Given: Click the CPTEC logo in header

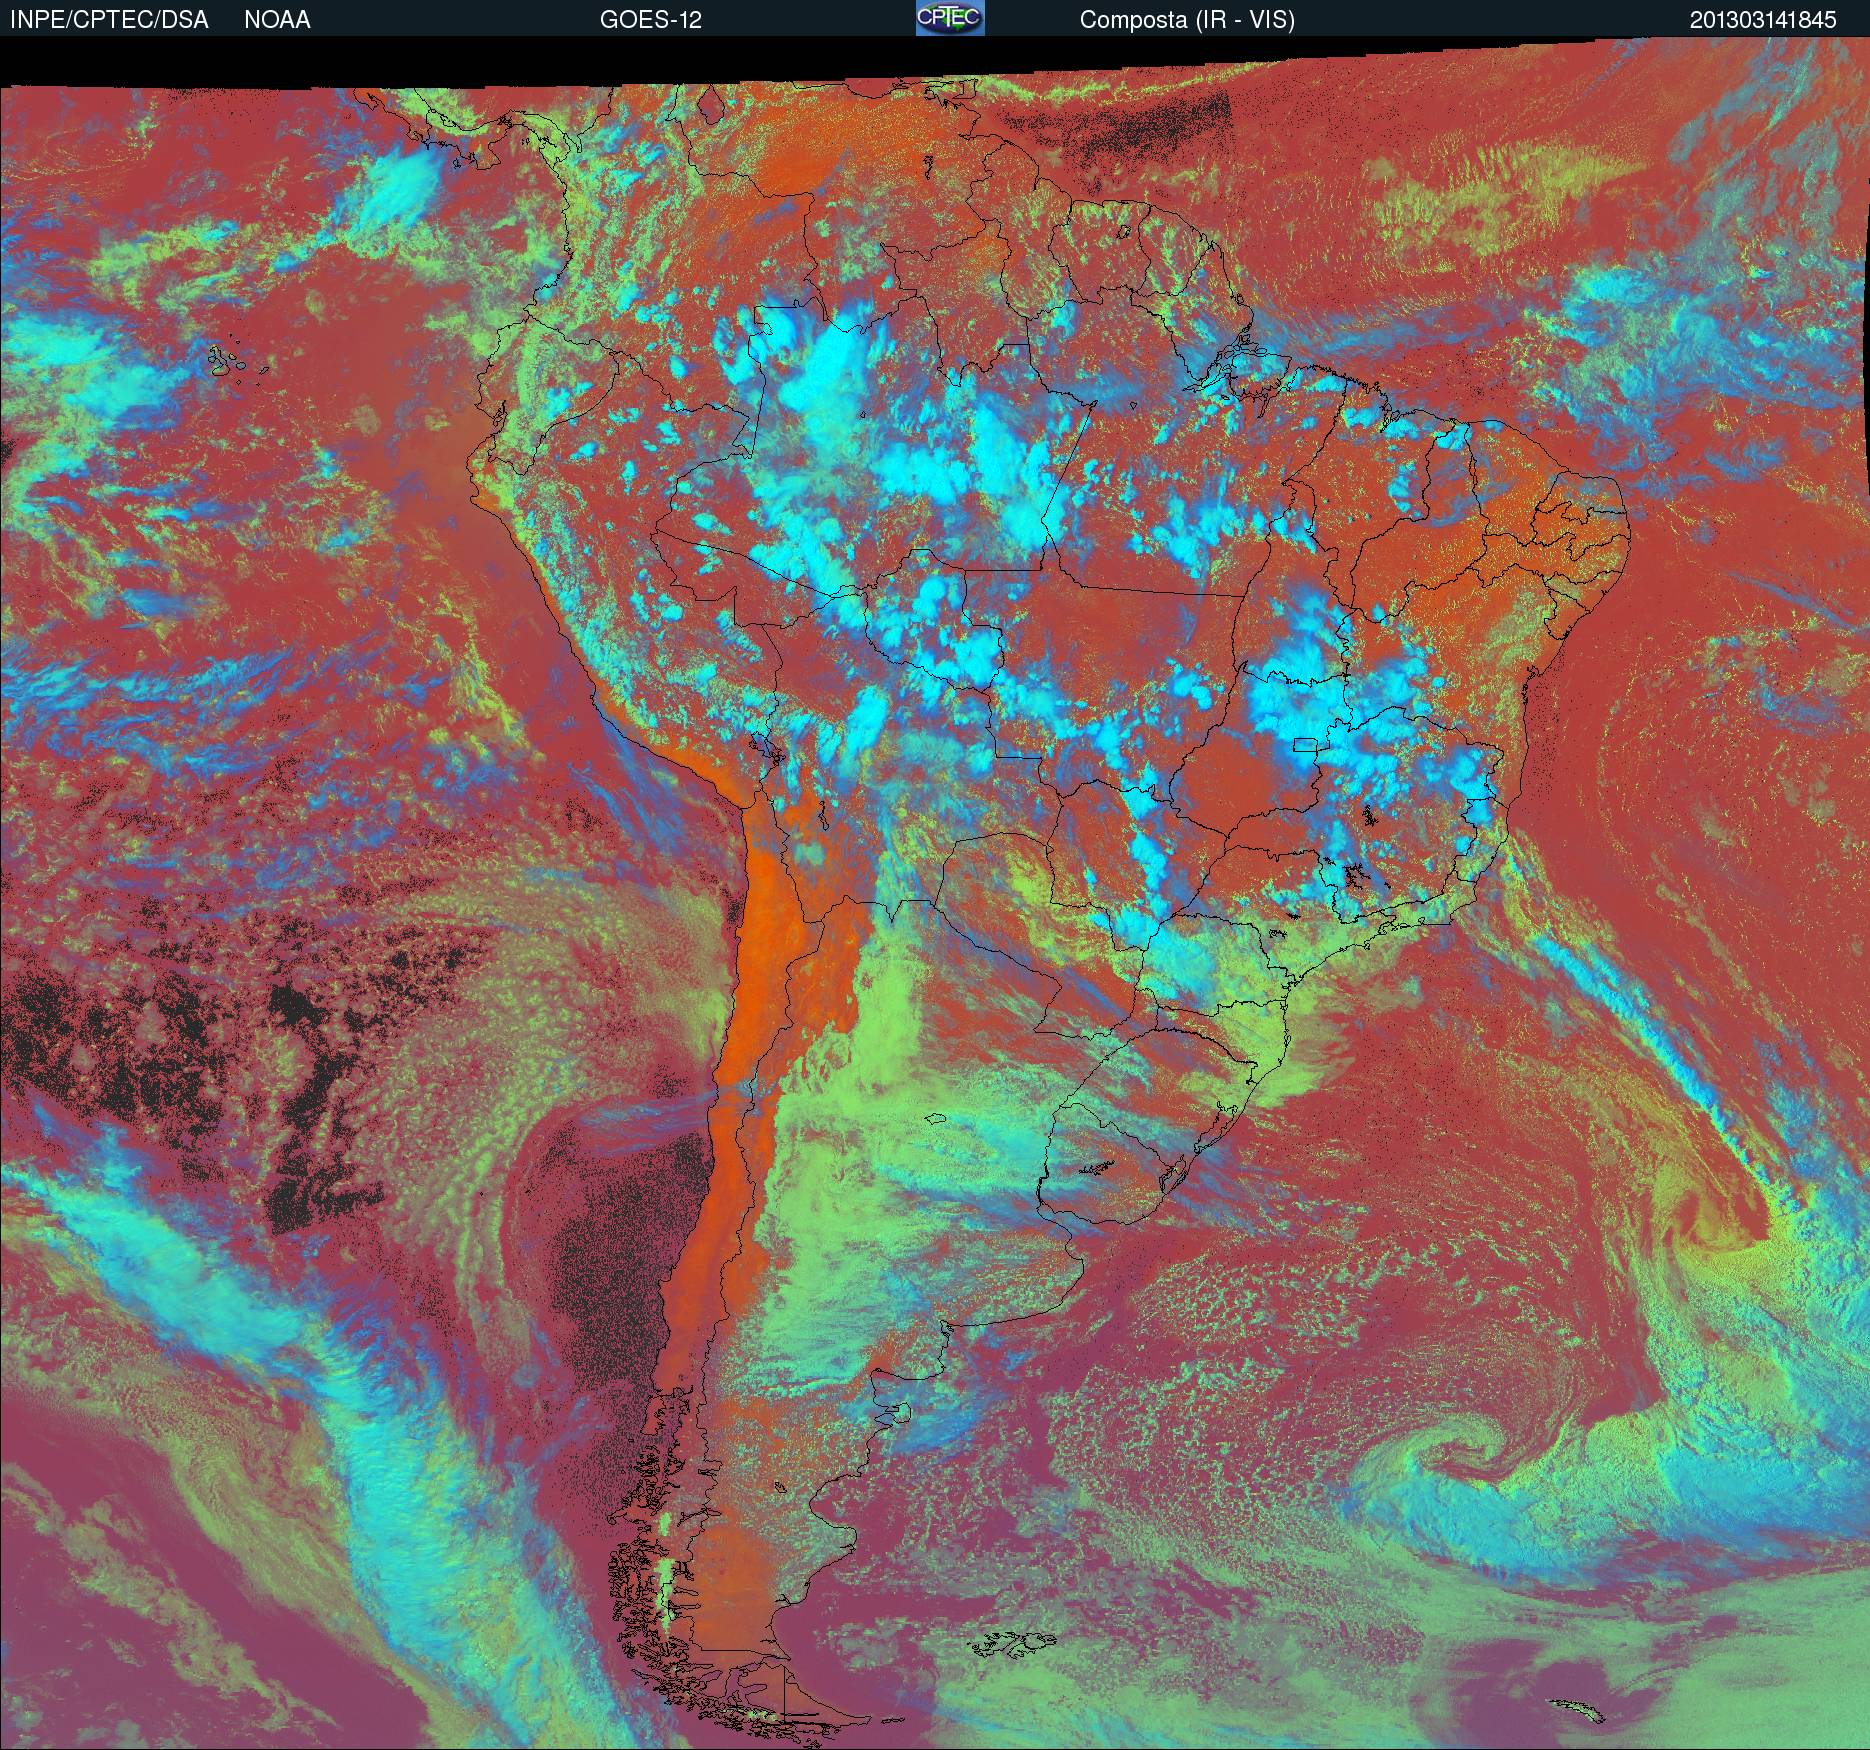Looking at the screenshot, I should click(950, 18).
